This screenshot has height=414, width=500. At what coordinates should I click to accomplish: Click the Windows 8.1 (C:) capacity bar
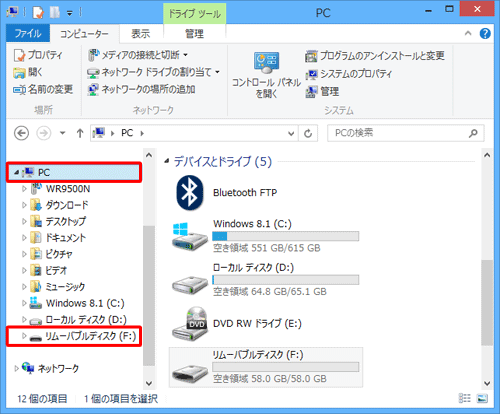[x=286, y=236]
